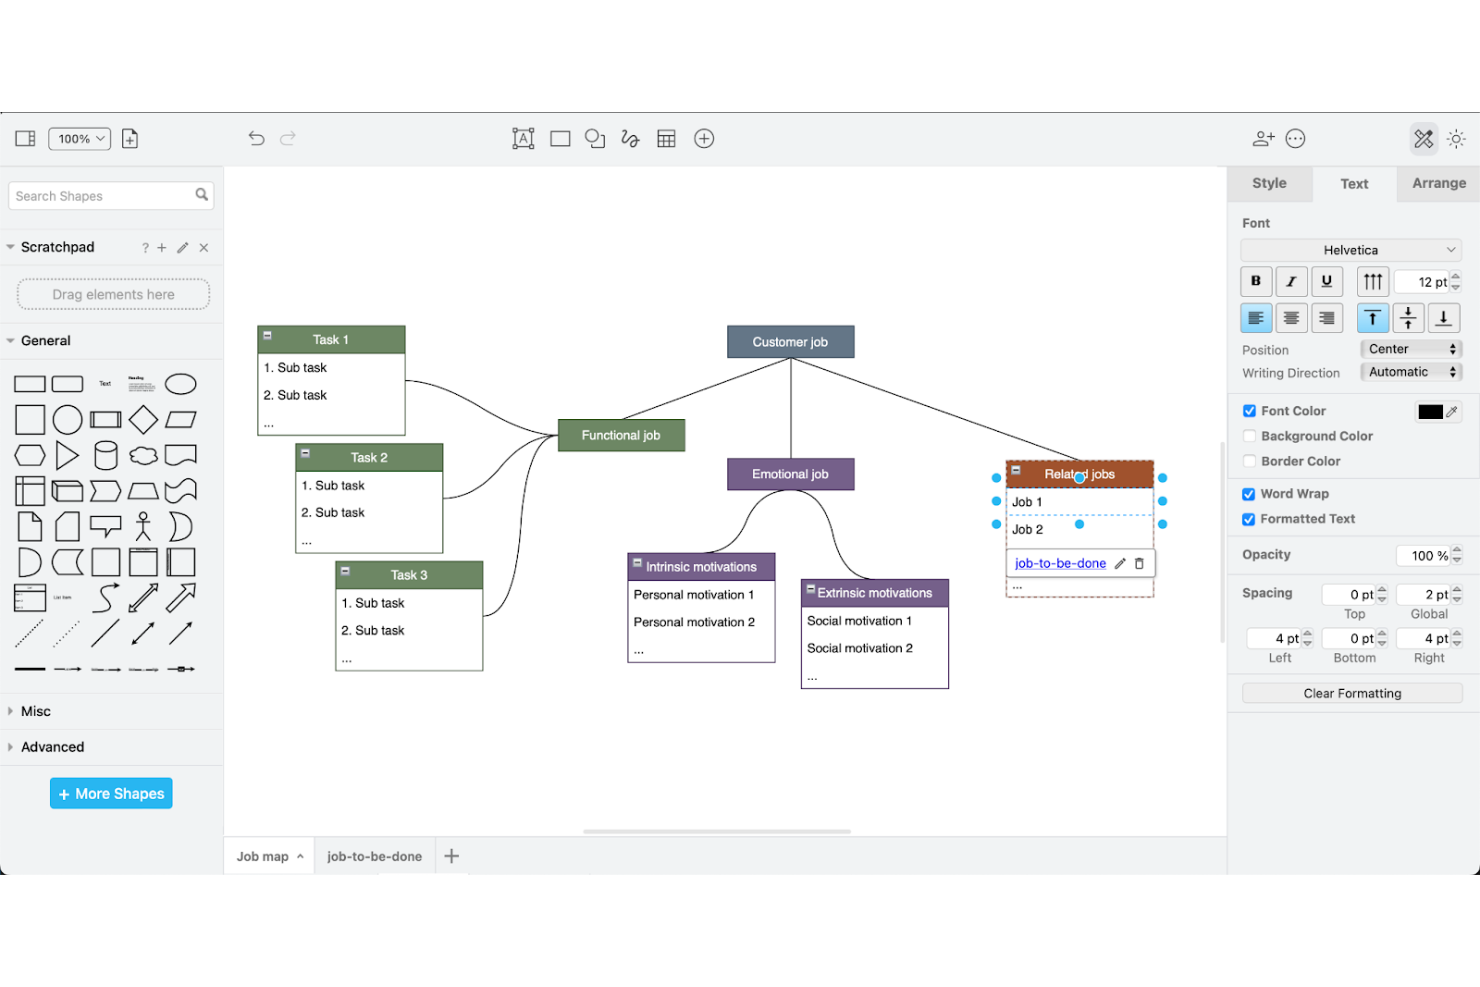
Task: Edit the link with pencil icon
Action: tap(1120, 563)
